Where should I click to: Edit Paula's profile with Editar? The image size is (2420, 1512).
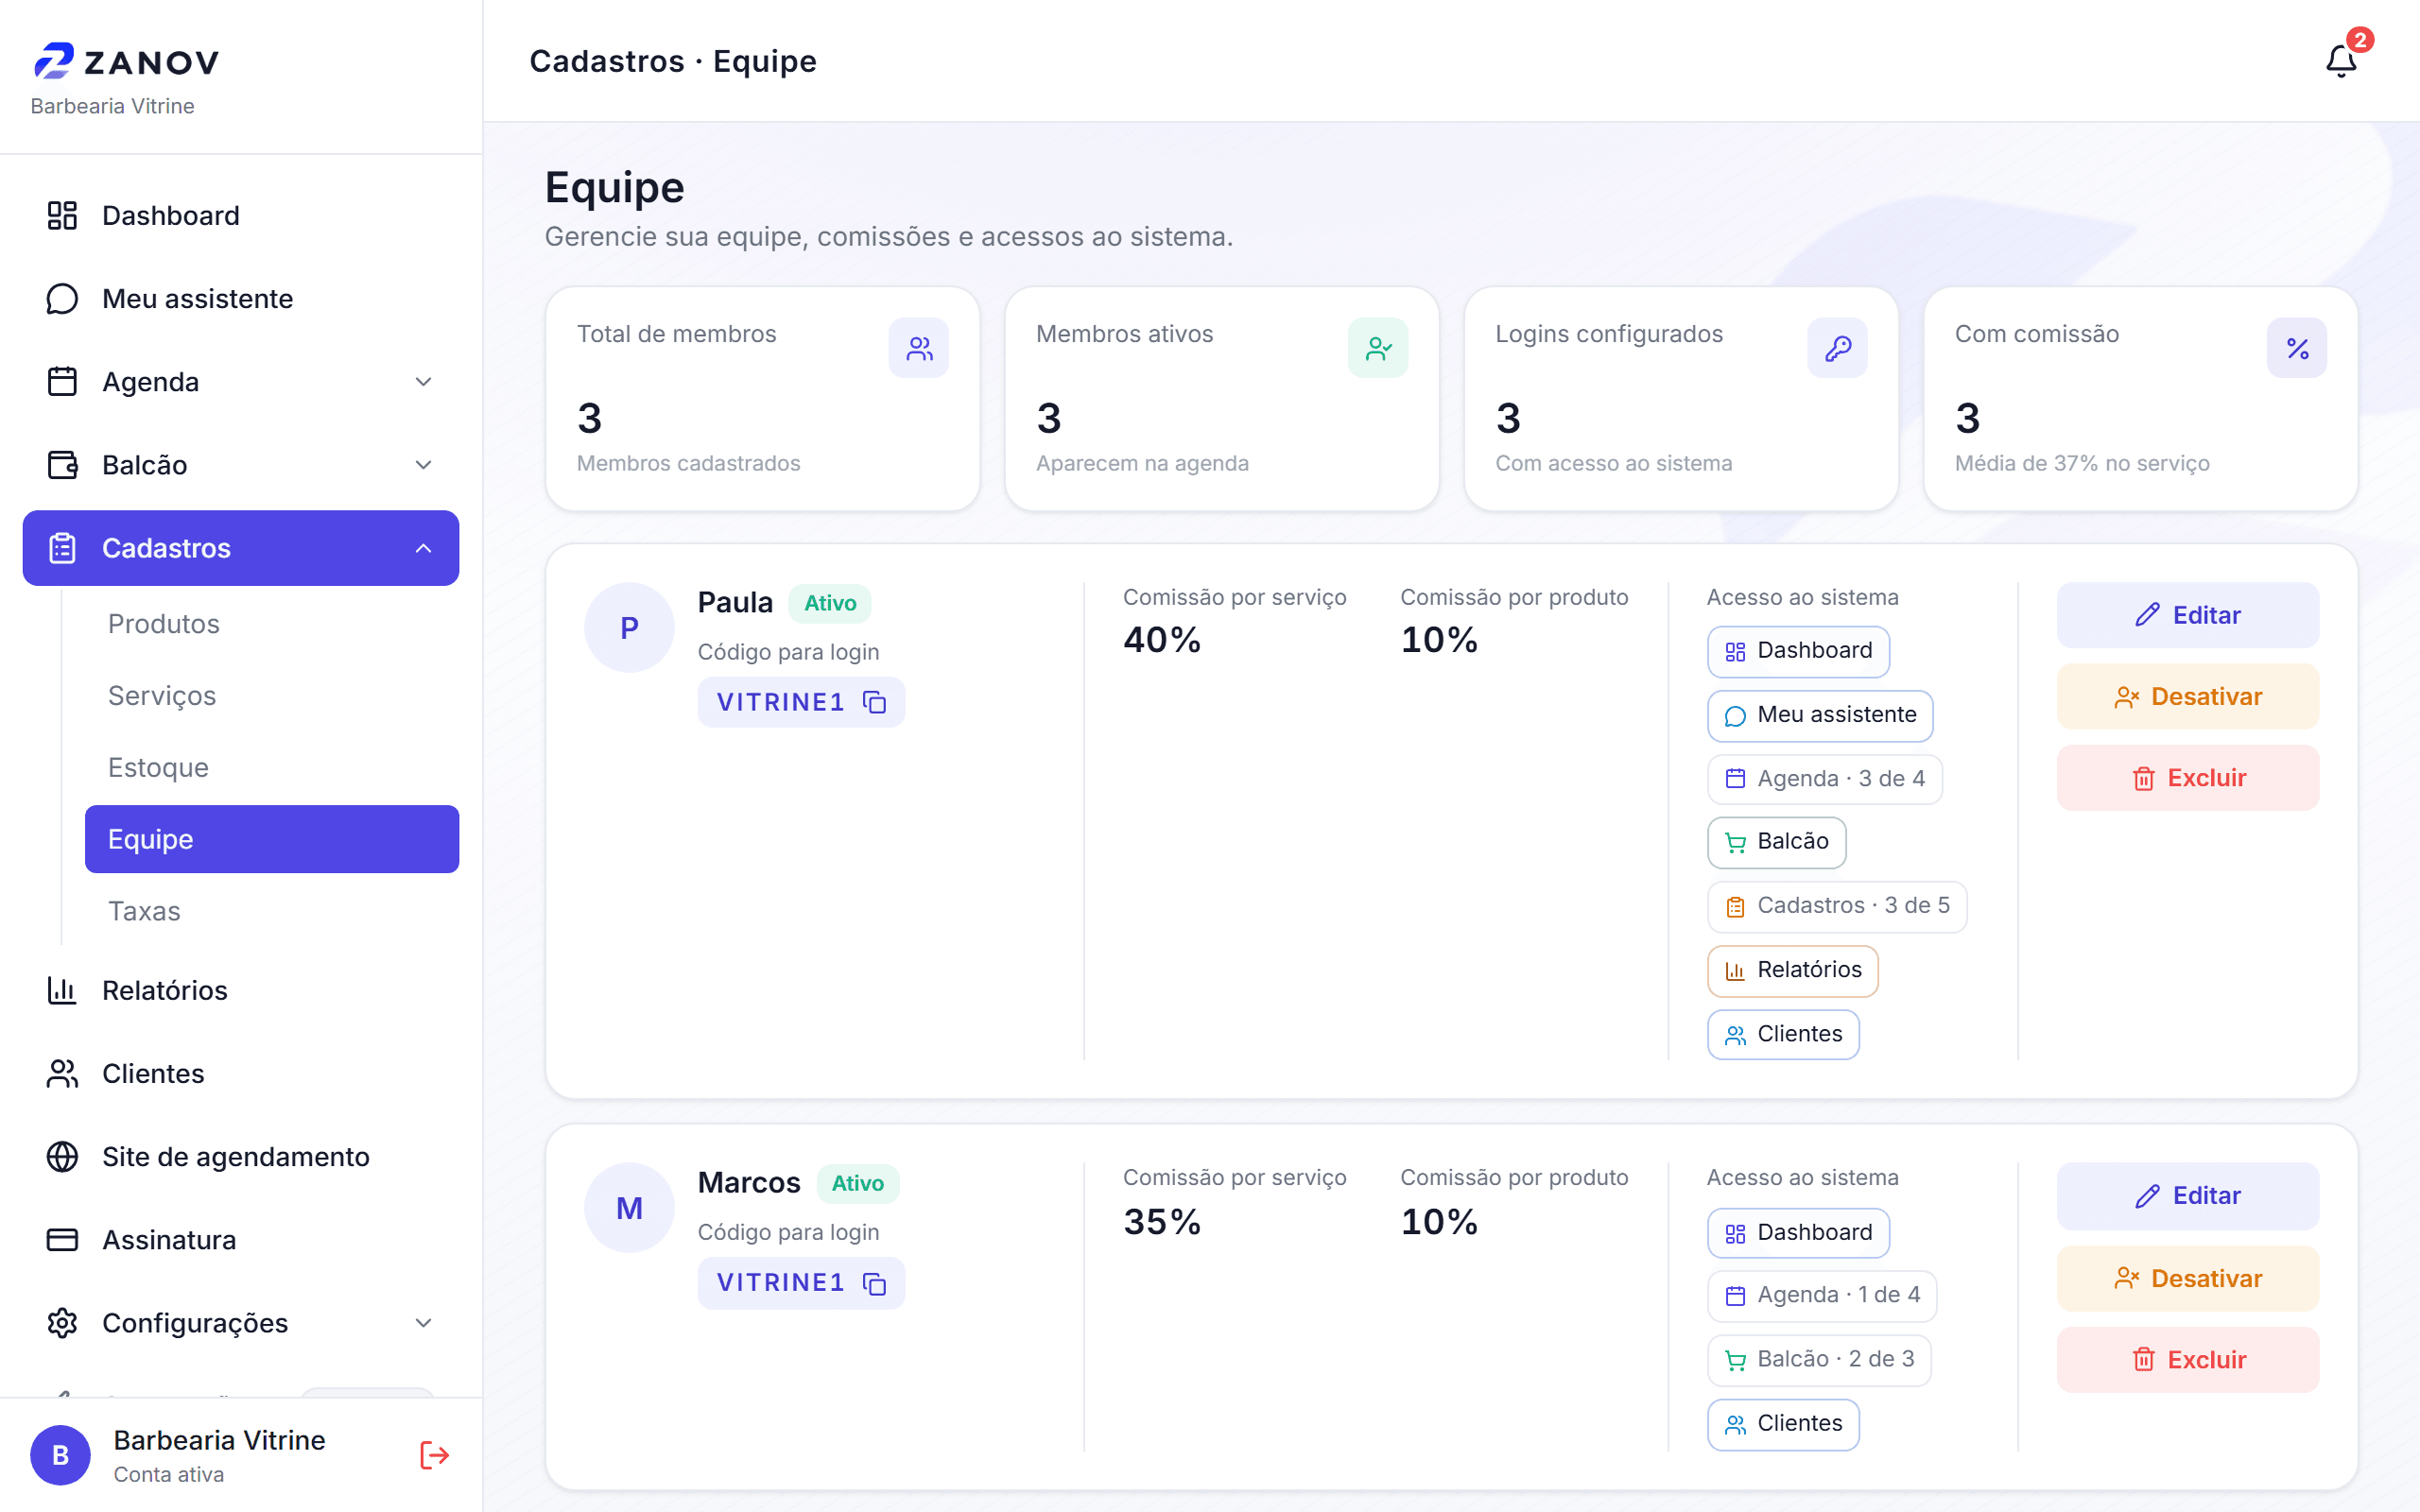pyautogui.click(x=2188, y=615)
